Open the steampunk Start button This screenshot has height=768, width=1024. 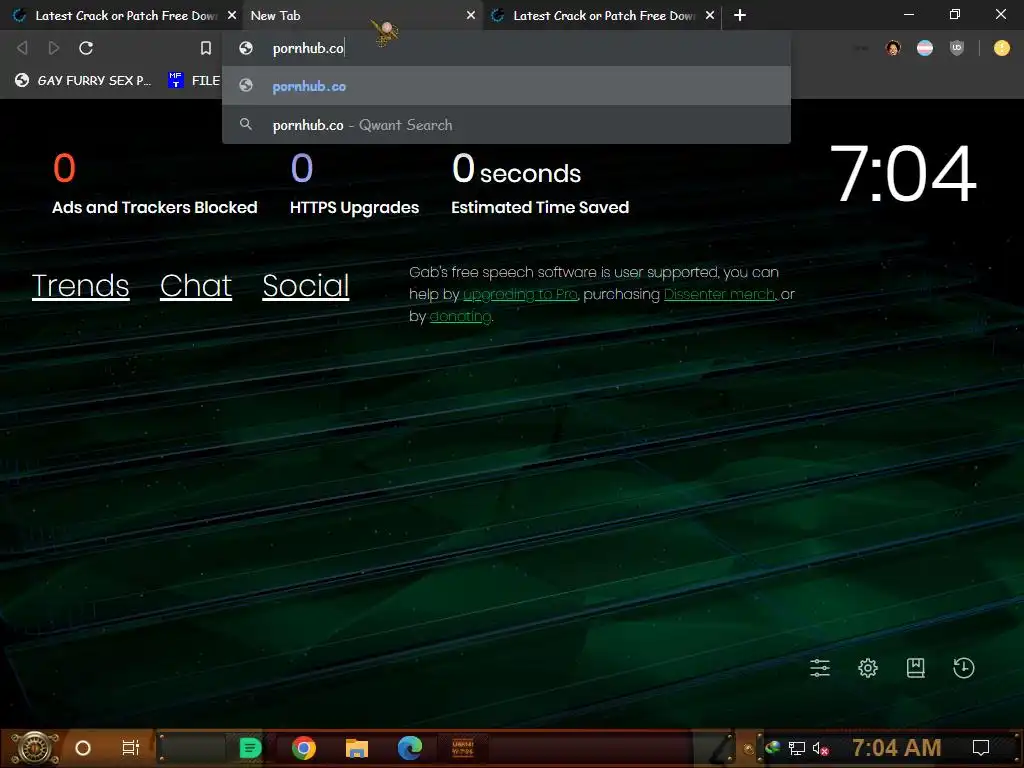point(35,748)
